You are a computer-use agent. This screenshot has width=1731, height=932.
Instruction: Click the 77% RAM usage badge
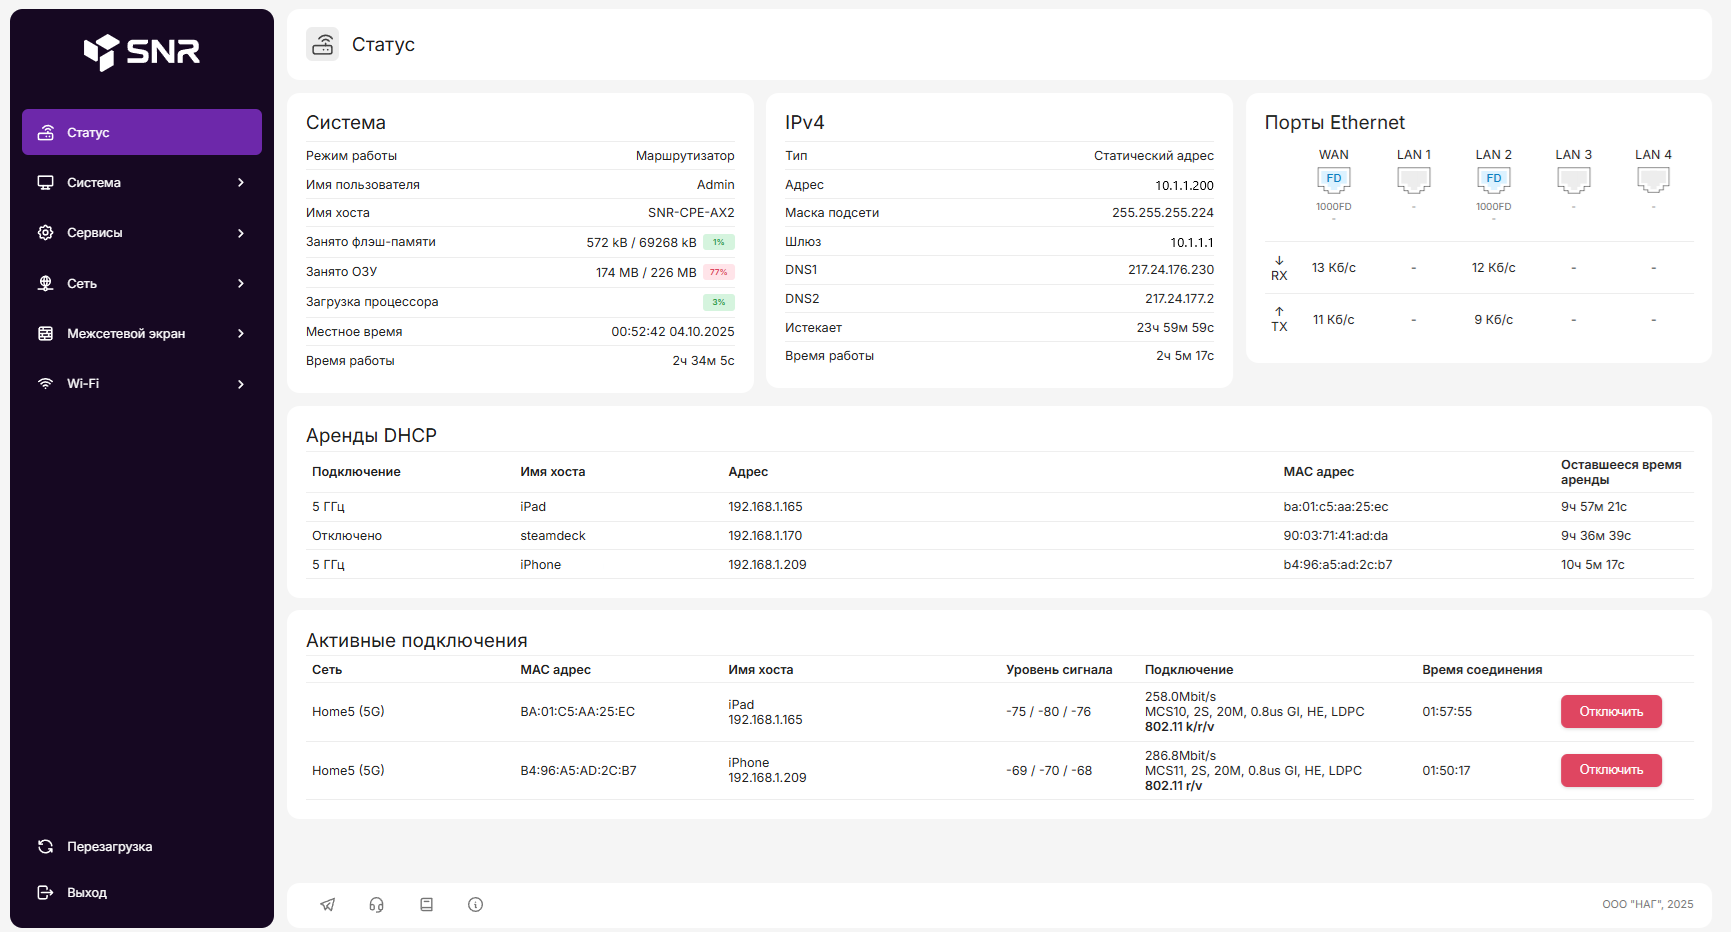click(718, 272)
